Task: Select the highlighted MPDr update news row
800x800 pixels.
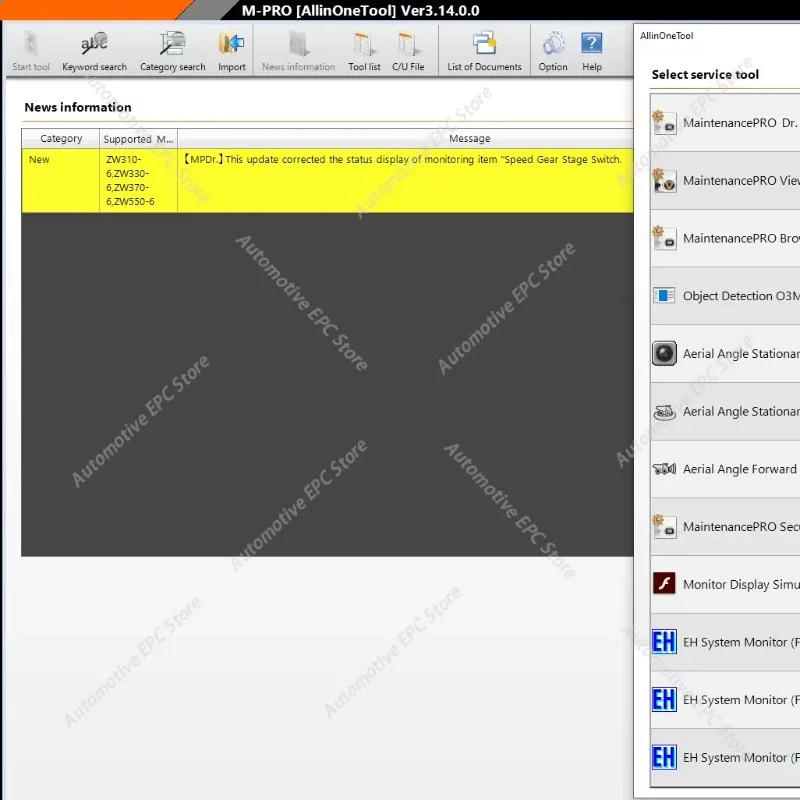Action: [400, 180]
